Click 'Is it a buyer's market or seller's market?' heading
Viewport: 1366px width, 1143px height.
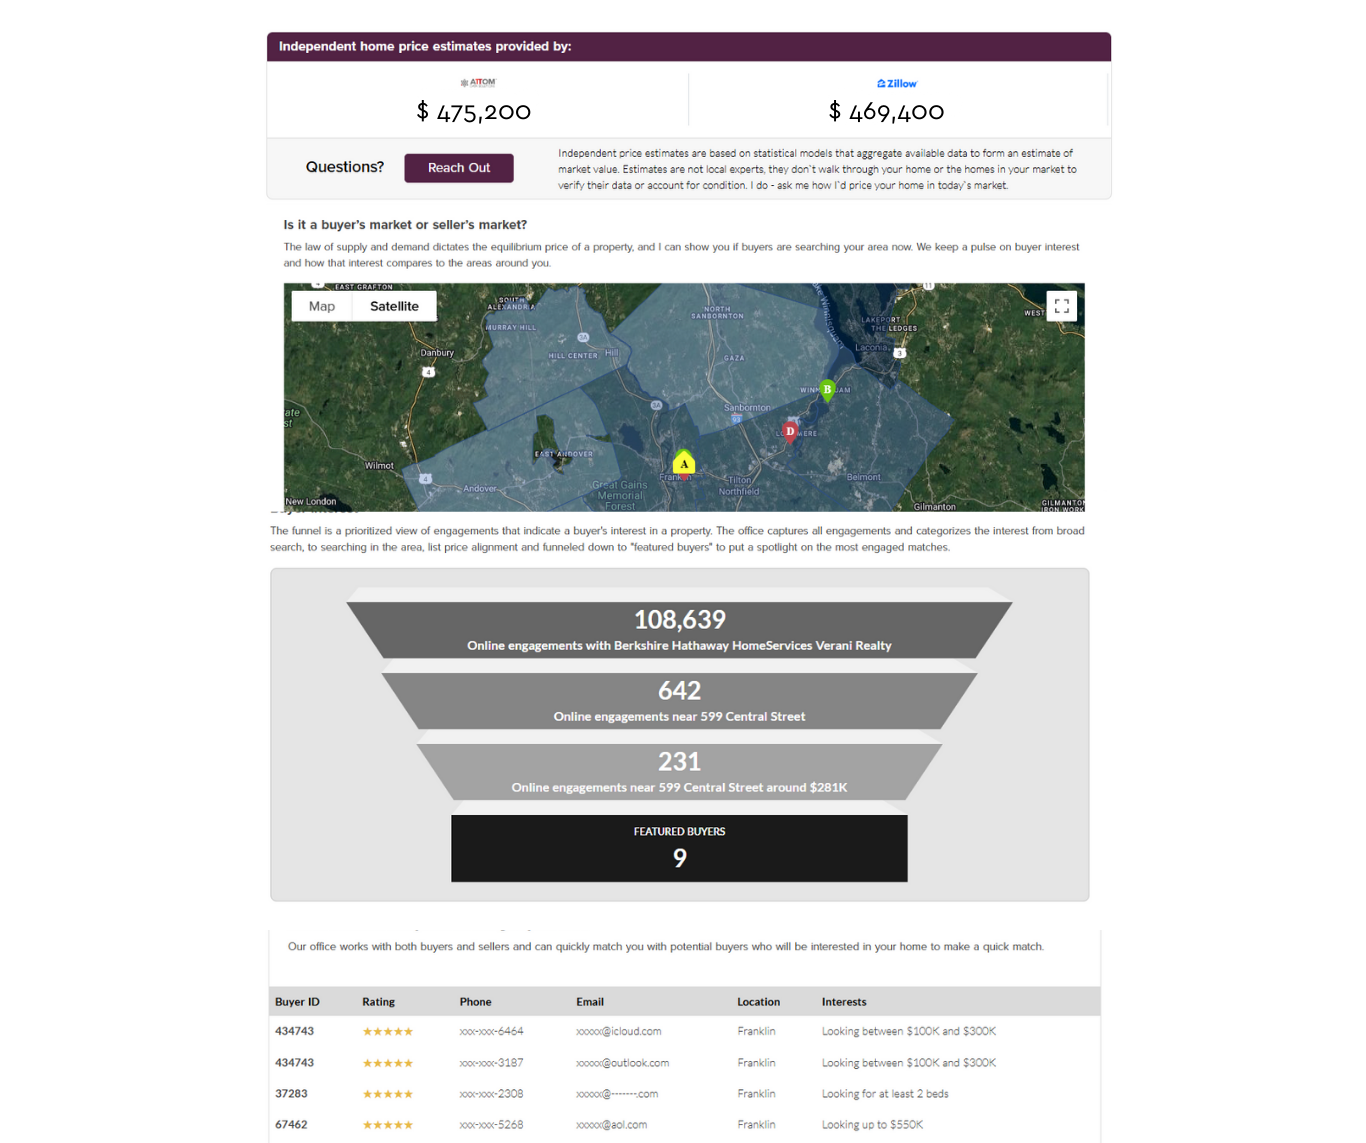(x=405, y=225)
